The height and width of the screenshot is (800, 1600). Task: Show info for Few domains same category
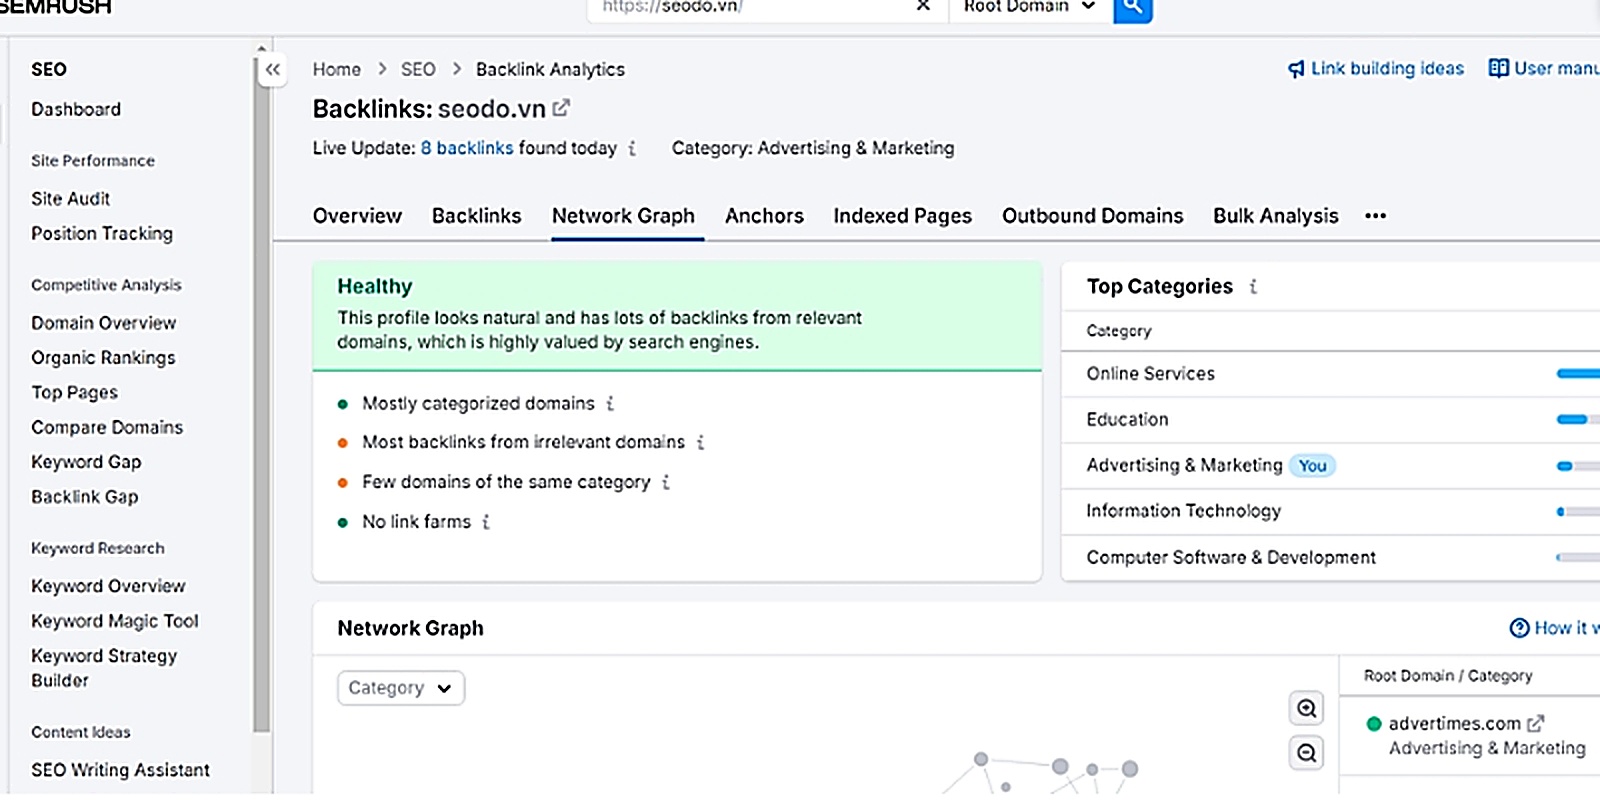click(x=666, y=482)
